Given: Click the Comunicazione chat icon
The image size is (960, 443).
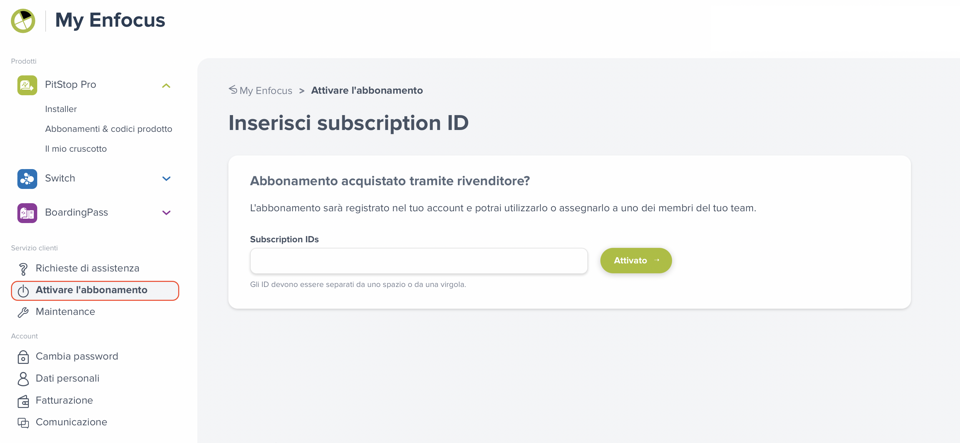Looking at the screenshot, I should [23, 423].
